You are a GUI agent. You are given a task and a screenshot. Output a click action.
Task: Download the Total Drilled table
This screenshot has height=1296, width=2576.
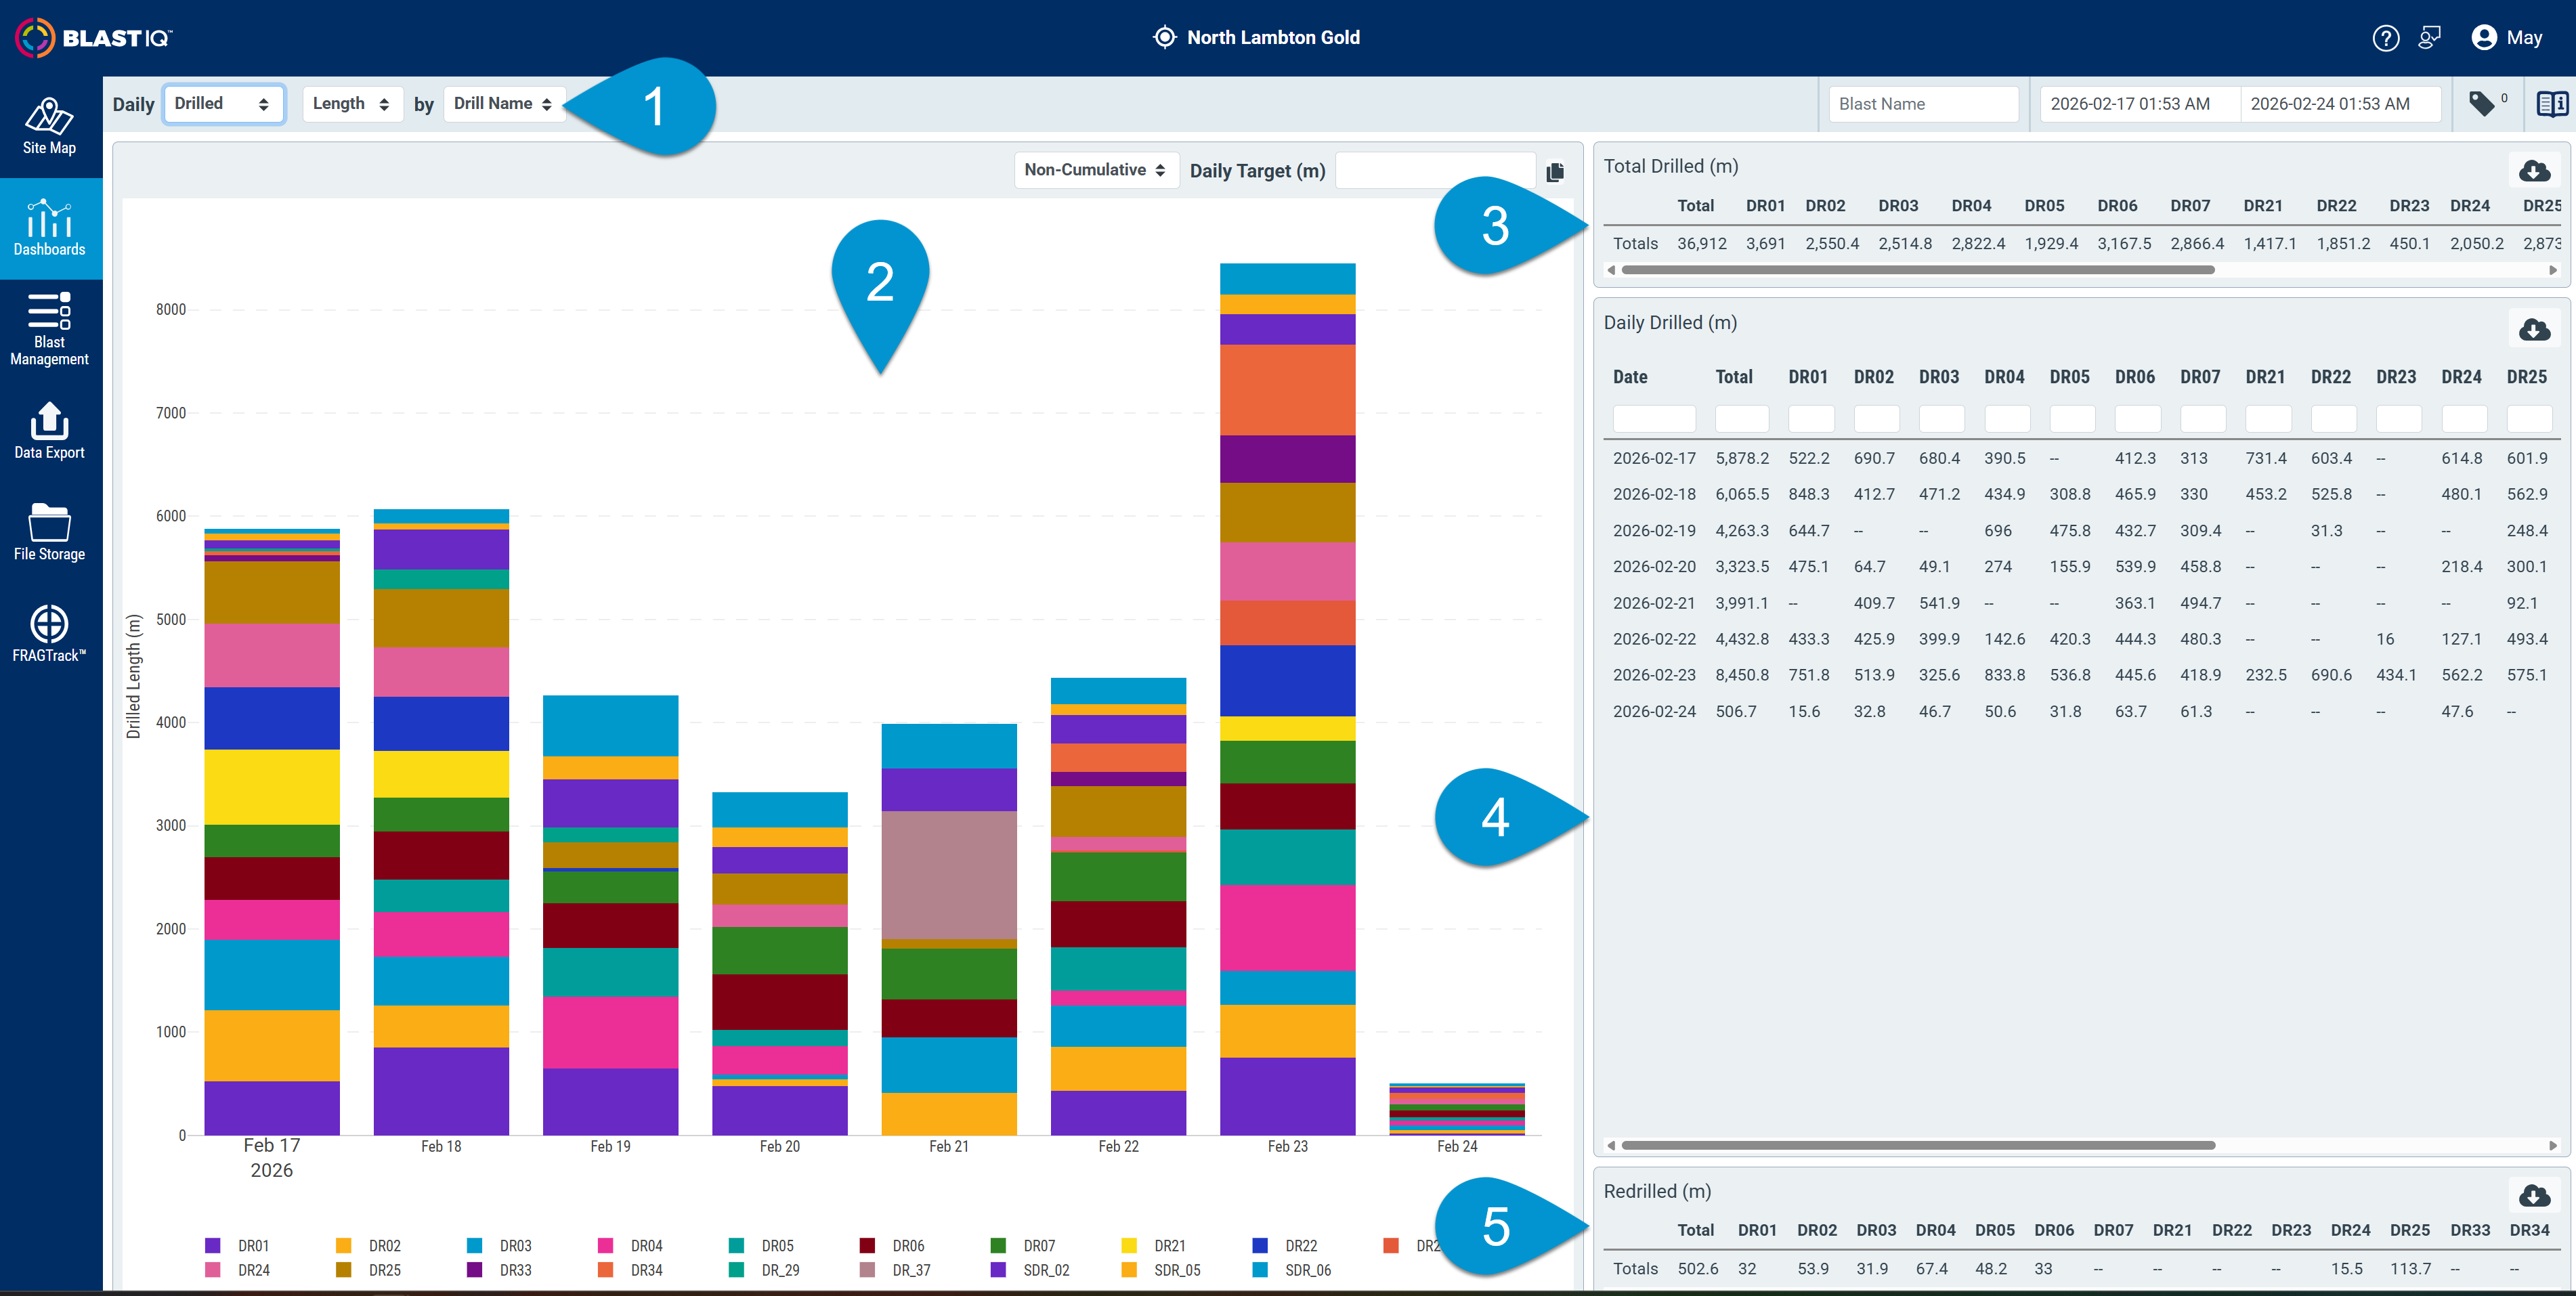pos(2533,171)
